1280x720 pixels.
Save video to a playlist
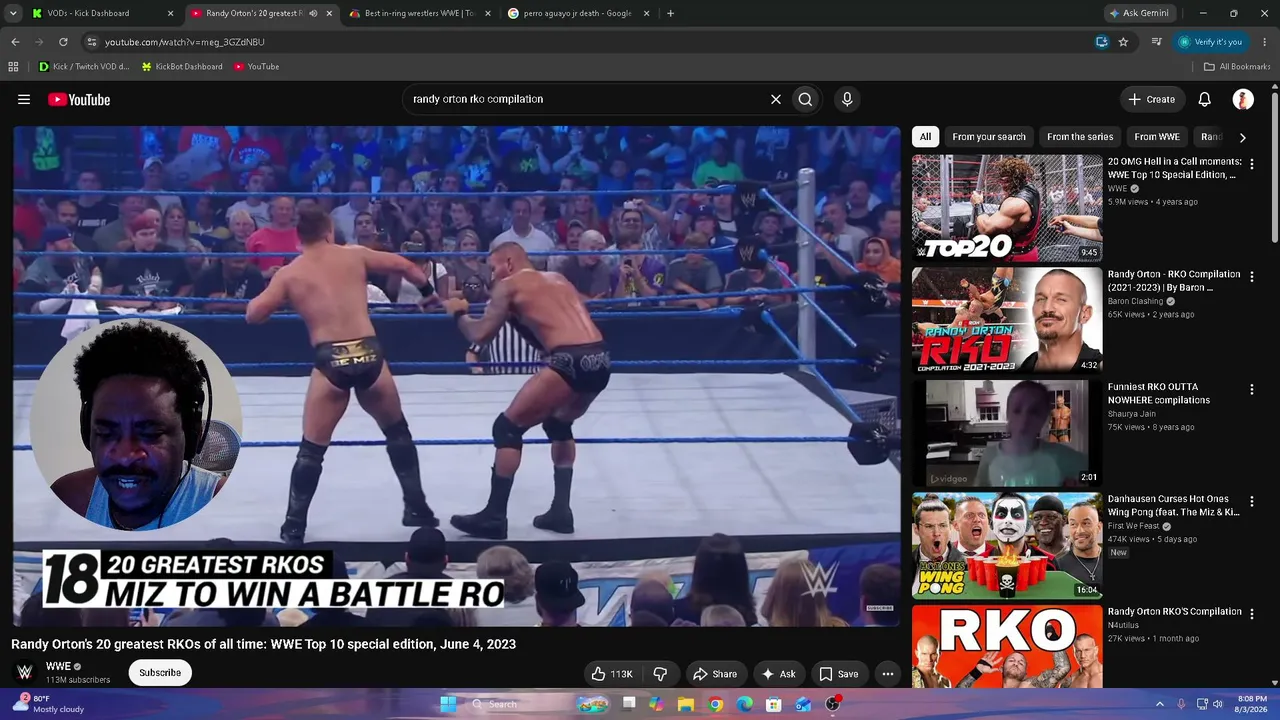pos(839,674)
